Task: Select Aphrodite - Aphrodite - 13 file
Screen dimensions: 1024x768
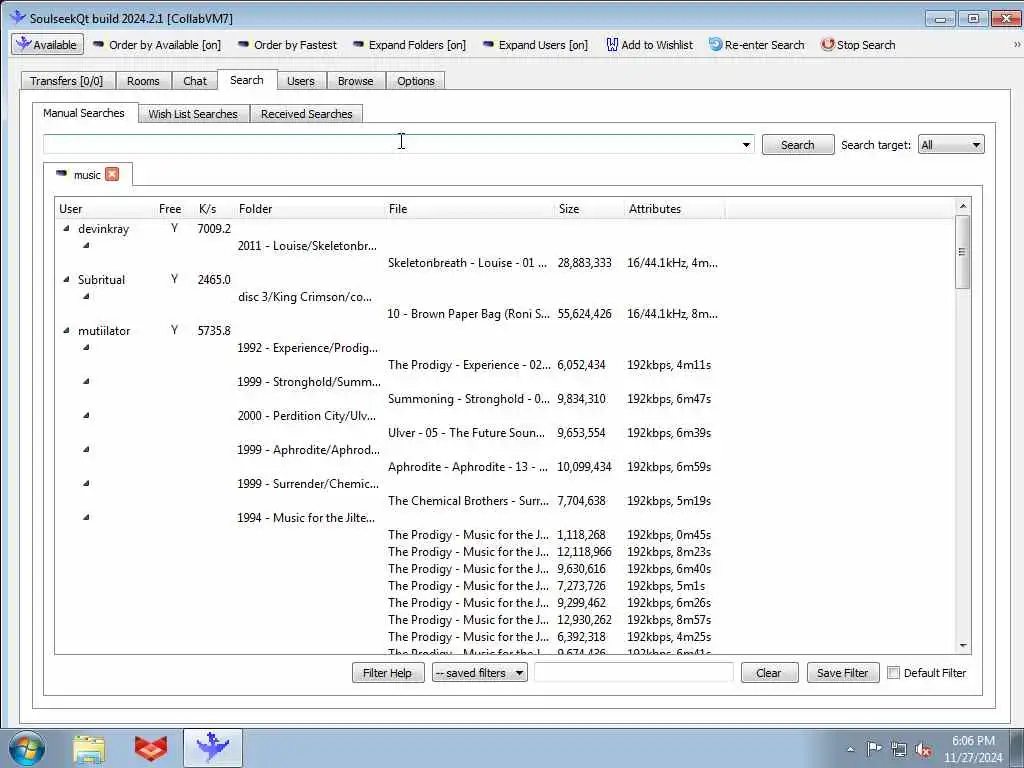Action: 467,466
